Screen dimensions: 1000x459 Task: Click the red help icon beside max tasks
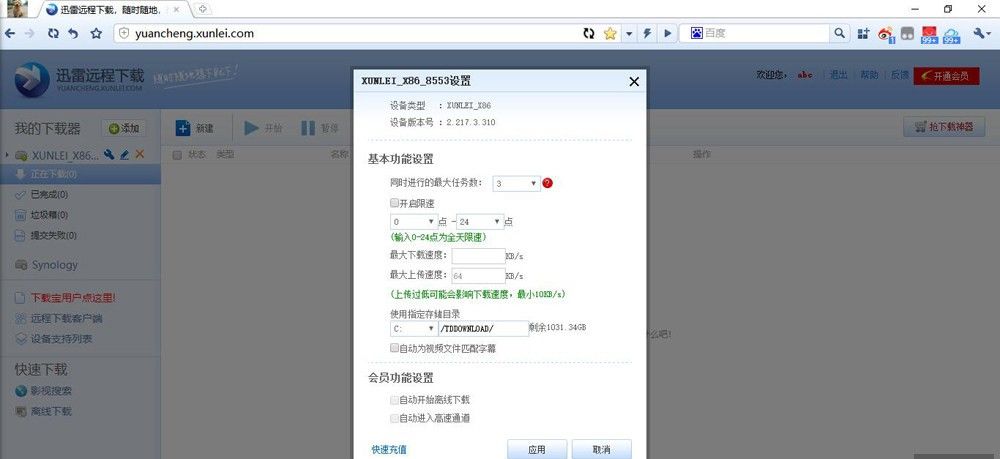547,183
